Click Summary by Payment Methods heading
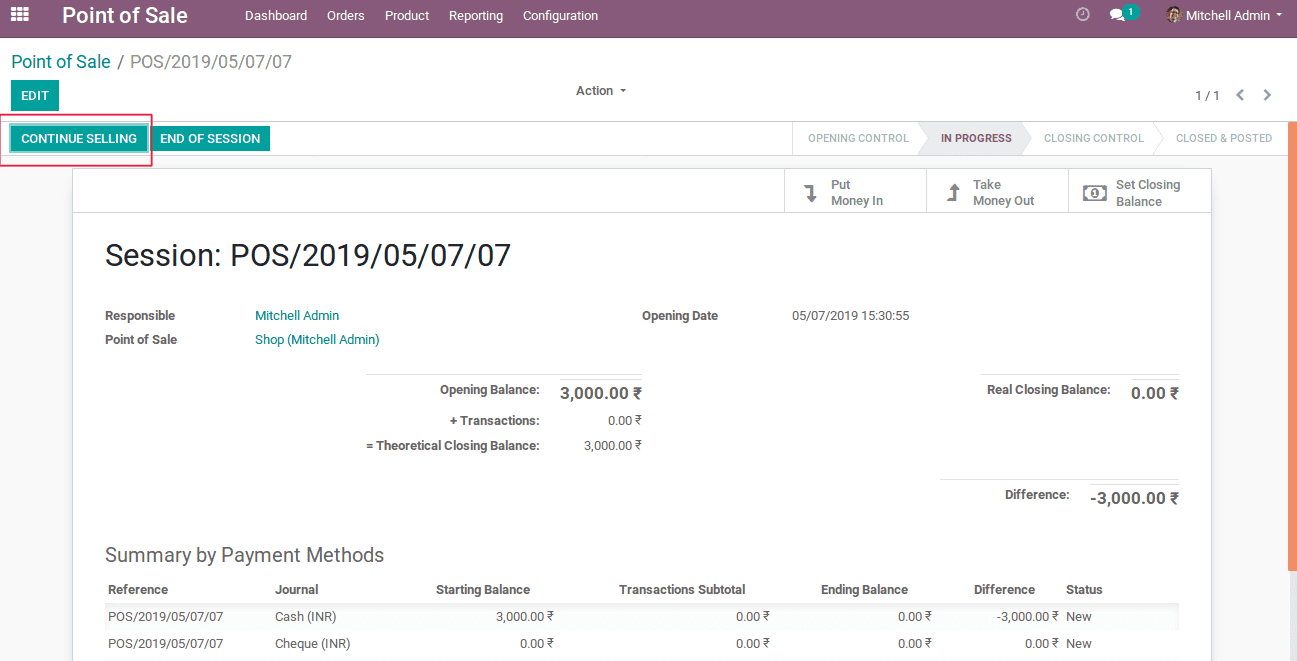This screenshot has height=661, width=1297. click(244, 555)
